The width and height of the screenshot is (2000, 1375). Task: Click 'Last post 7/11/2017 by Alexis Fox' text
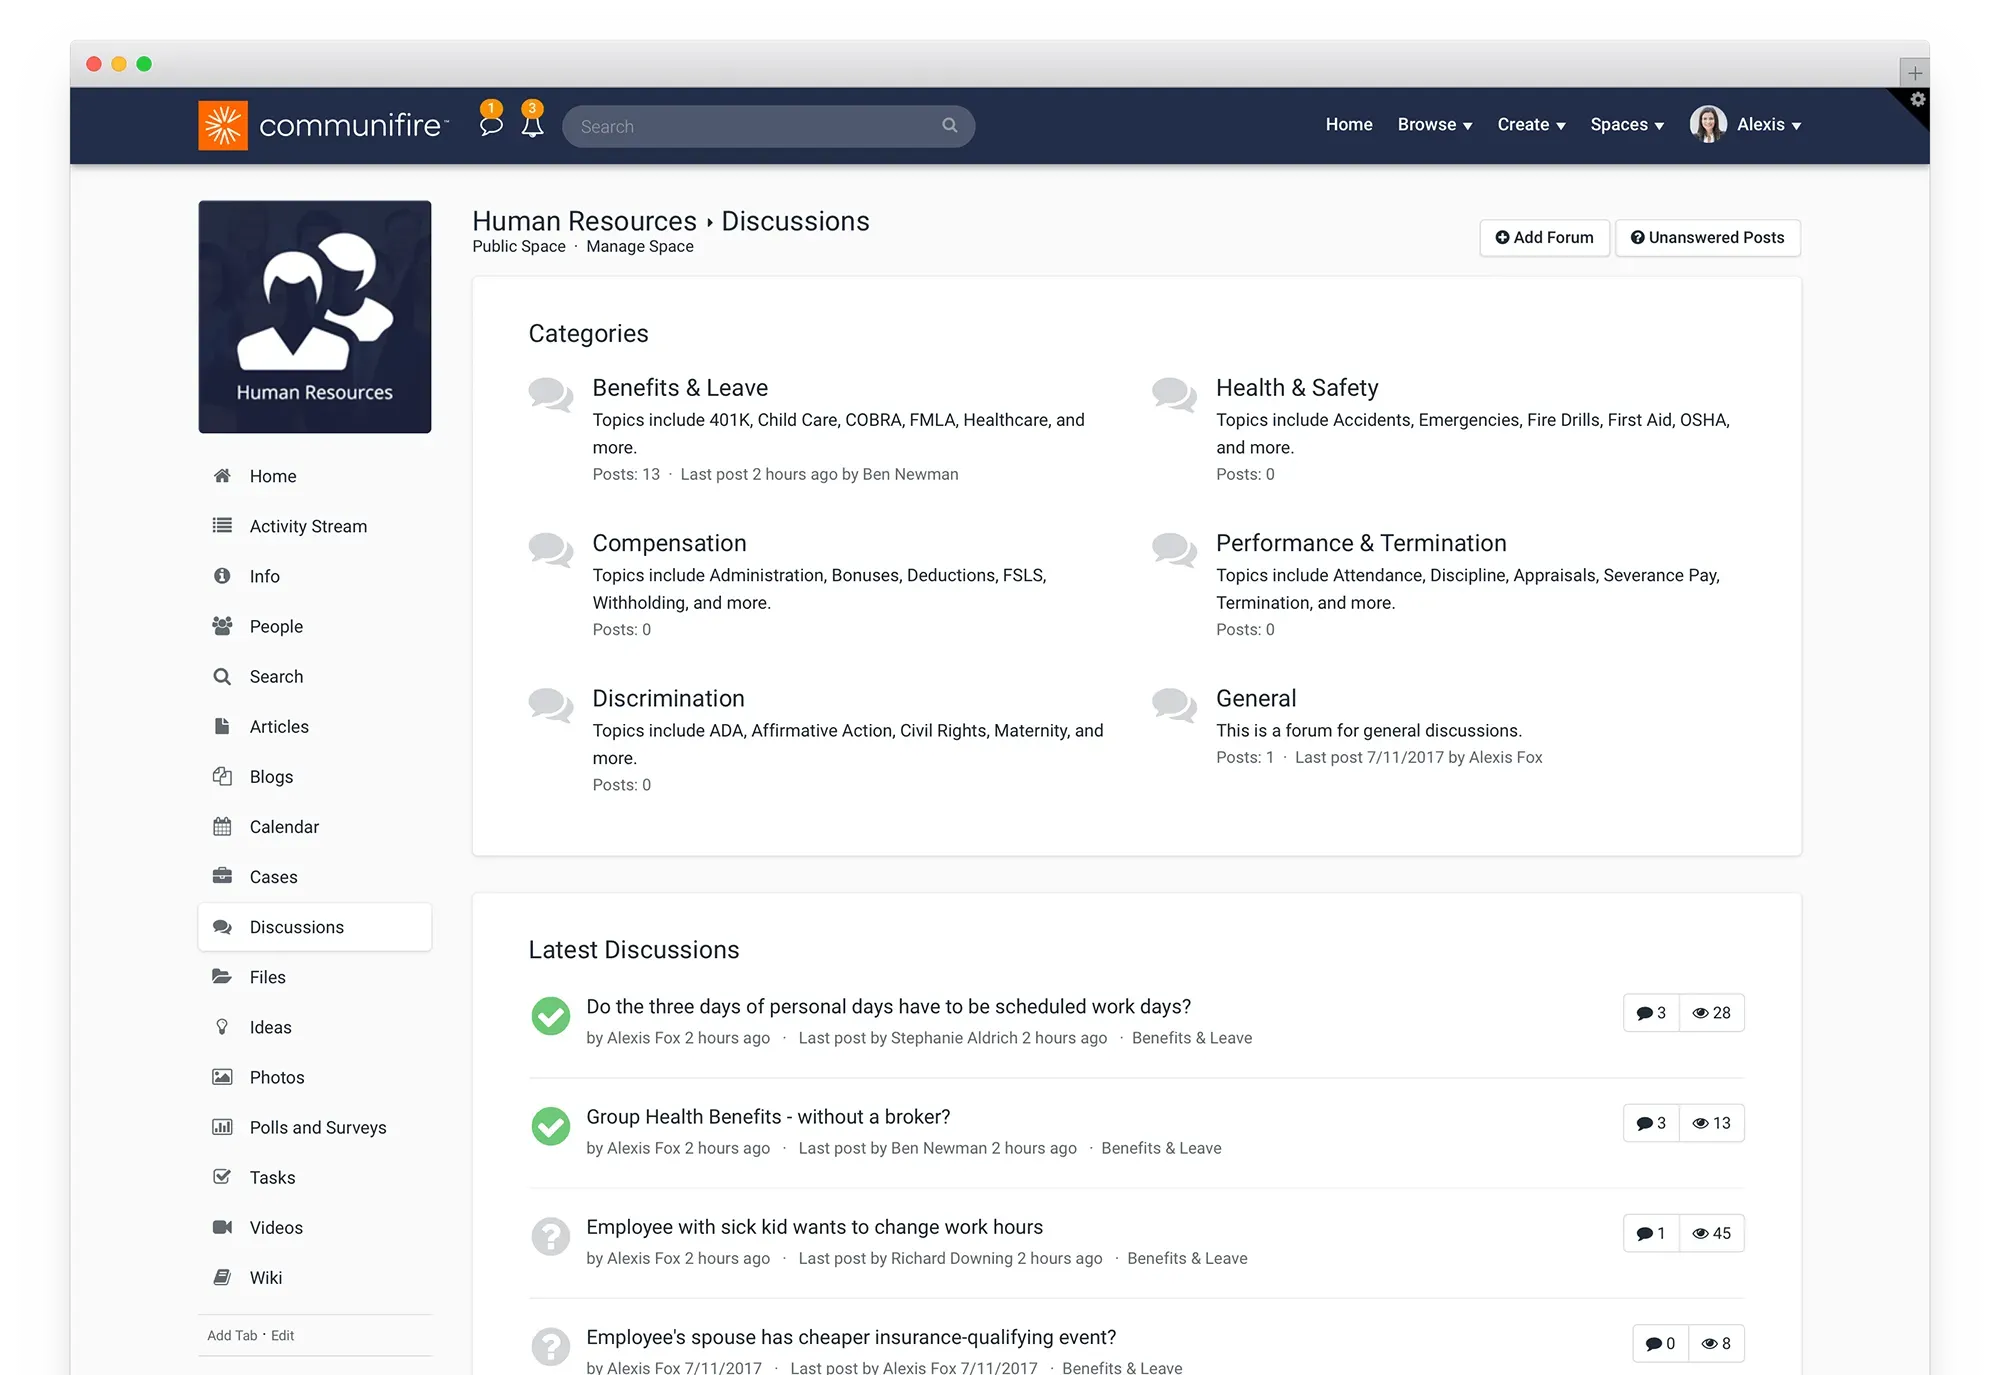[1418, 758]
